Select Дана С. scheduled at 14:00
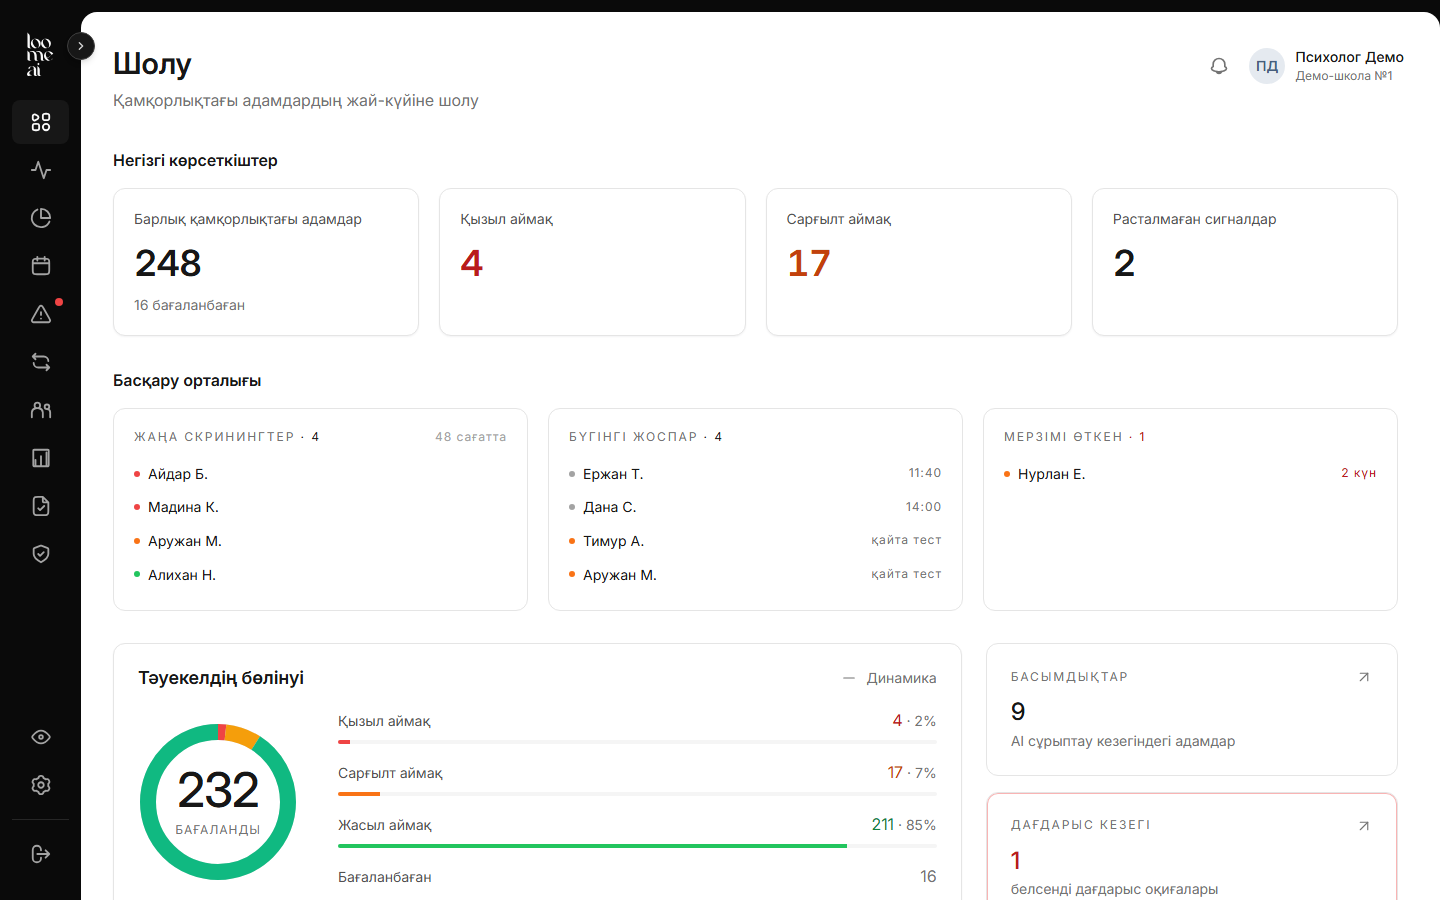The height and width of the screenshot is (900, 1440). (x=755, y=507)
